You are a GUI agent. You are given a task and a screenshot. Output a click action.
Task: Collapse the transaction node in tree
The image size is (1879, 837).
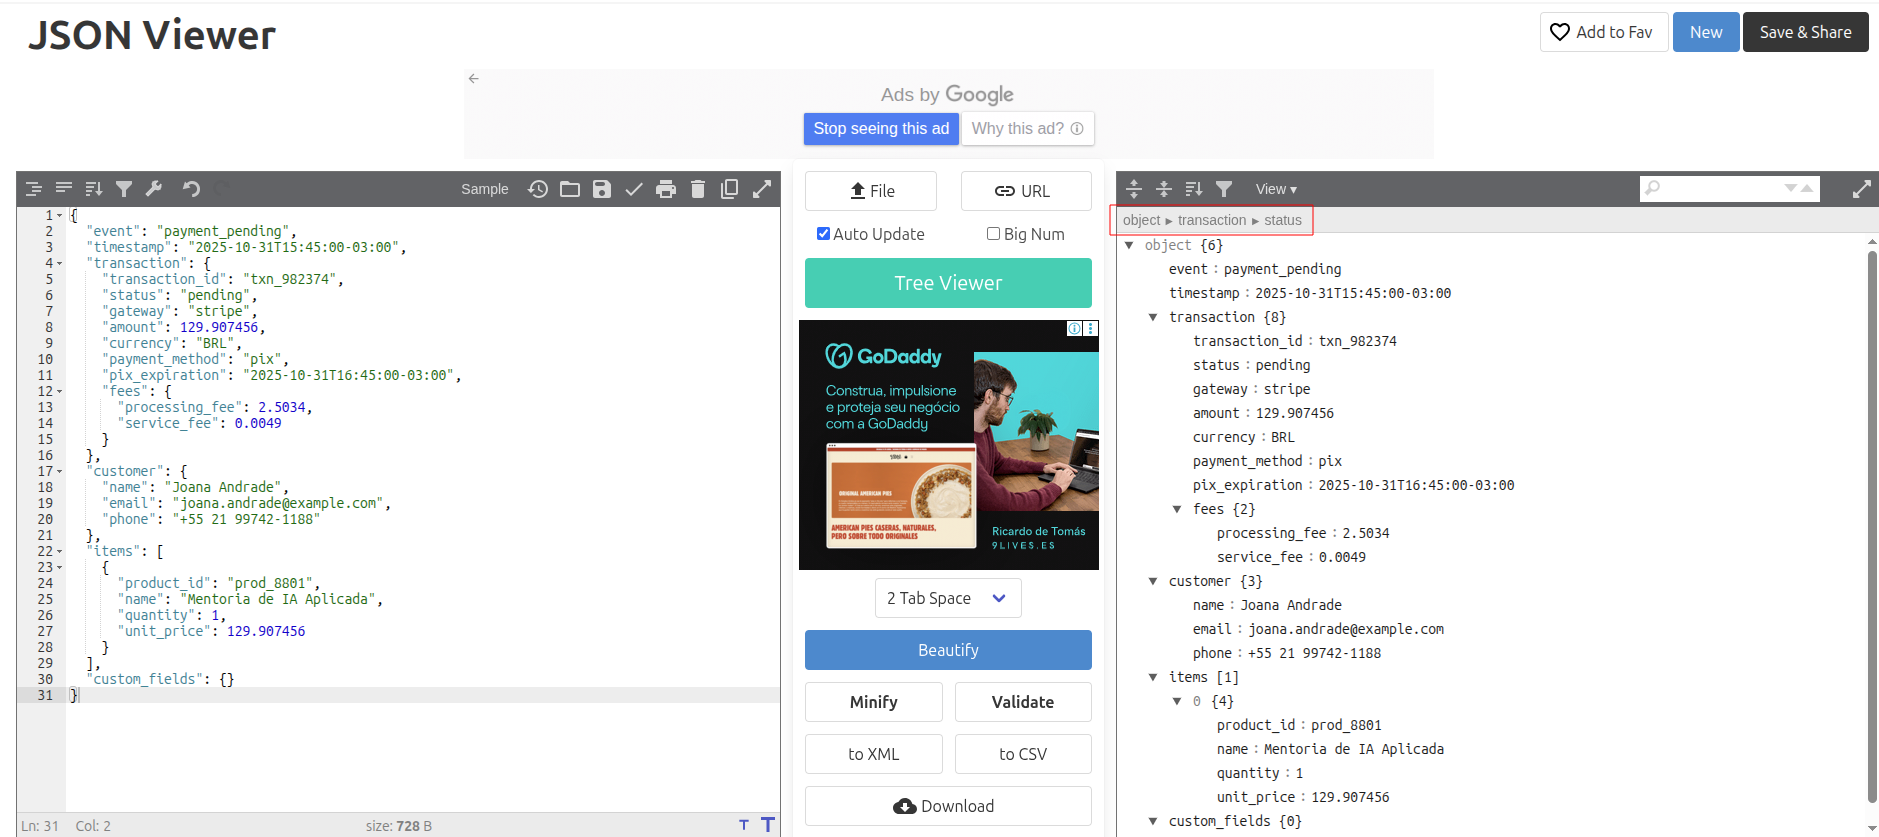click(x=1153, y=317)
